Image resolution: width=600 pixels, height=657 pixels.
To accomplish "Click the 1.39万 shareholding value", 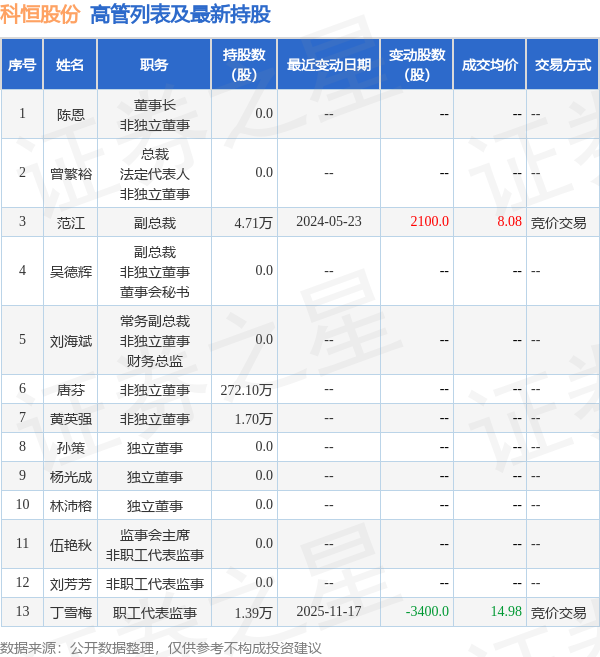I will tap(253, 613).
